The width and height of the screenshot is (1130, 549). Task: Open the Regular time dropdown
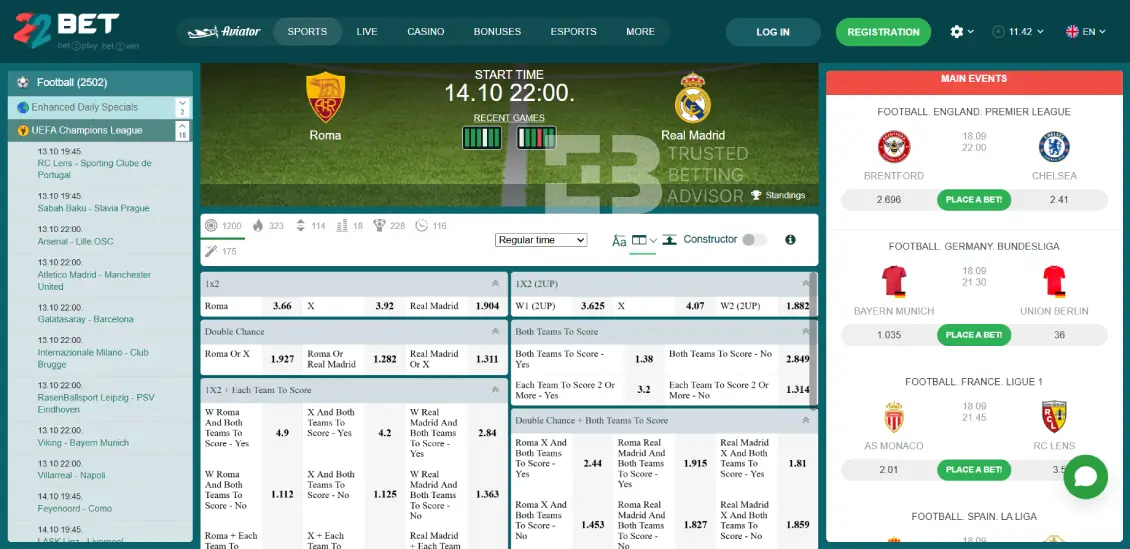(x=541, y=240)
